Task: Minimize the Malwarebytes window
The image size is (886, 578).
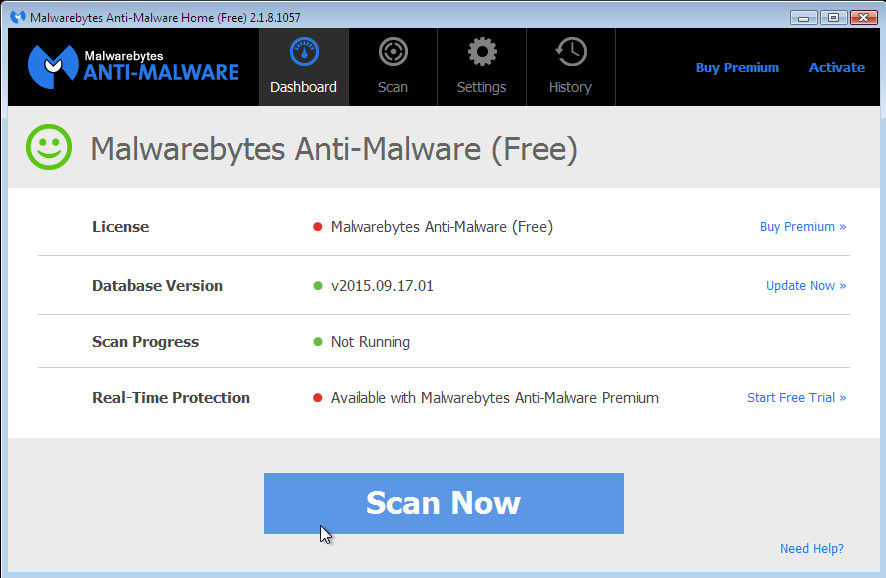Action: pyautogui.click(x=803, y=18)
